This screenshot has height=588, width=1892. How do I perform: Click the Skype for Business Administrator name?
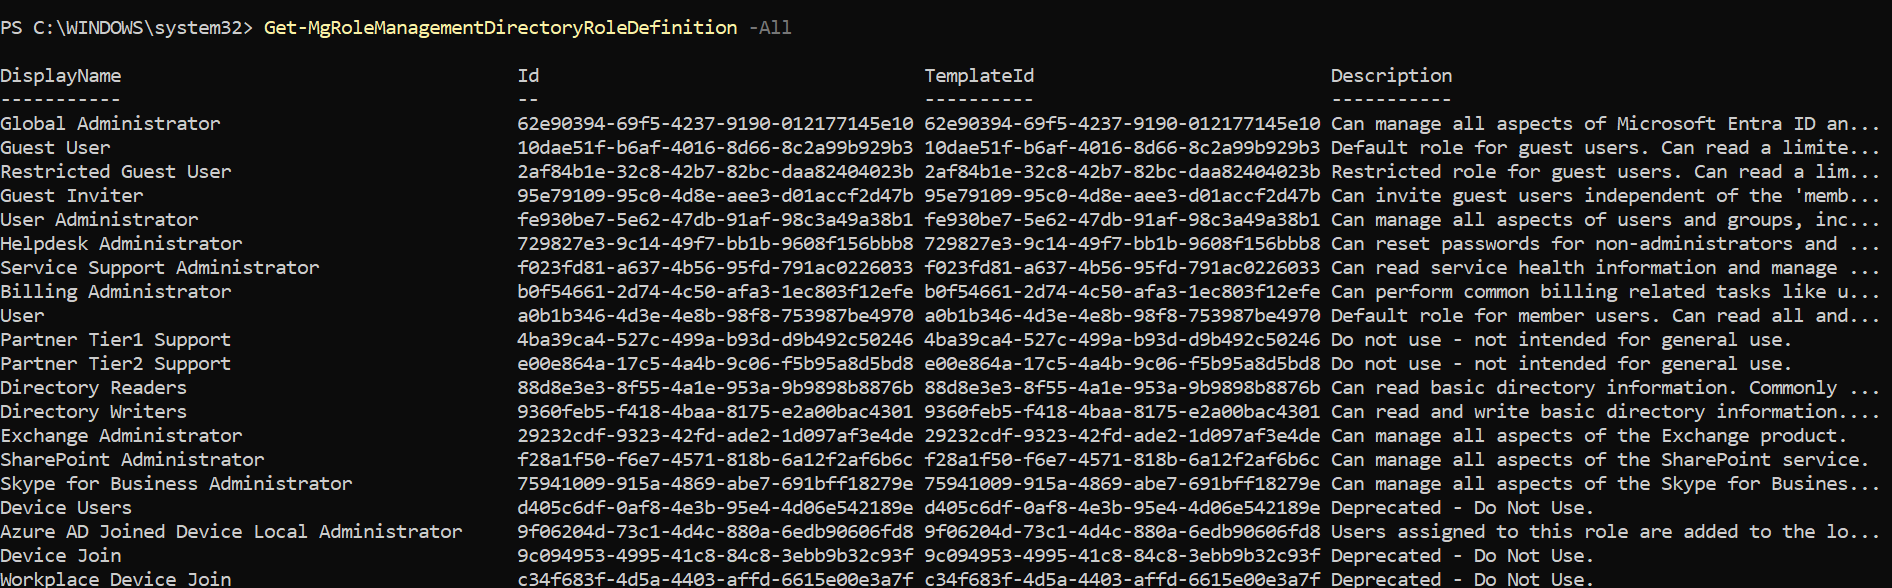click(176, 484)
